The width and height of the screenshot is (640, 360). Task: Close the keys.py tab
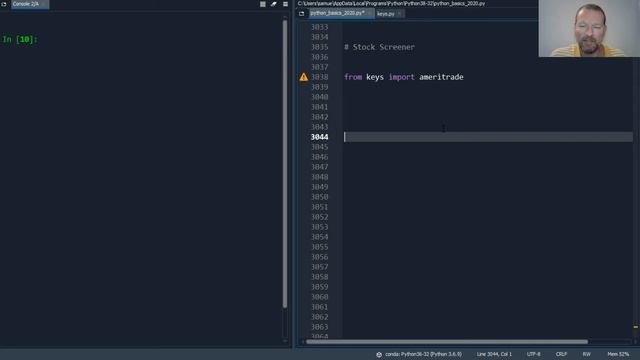[x=400, y=14]
